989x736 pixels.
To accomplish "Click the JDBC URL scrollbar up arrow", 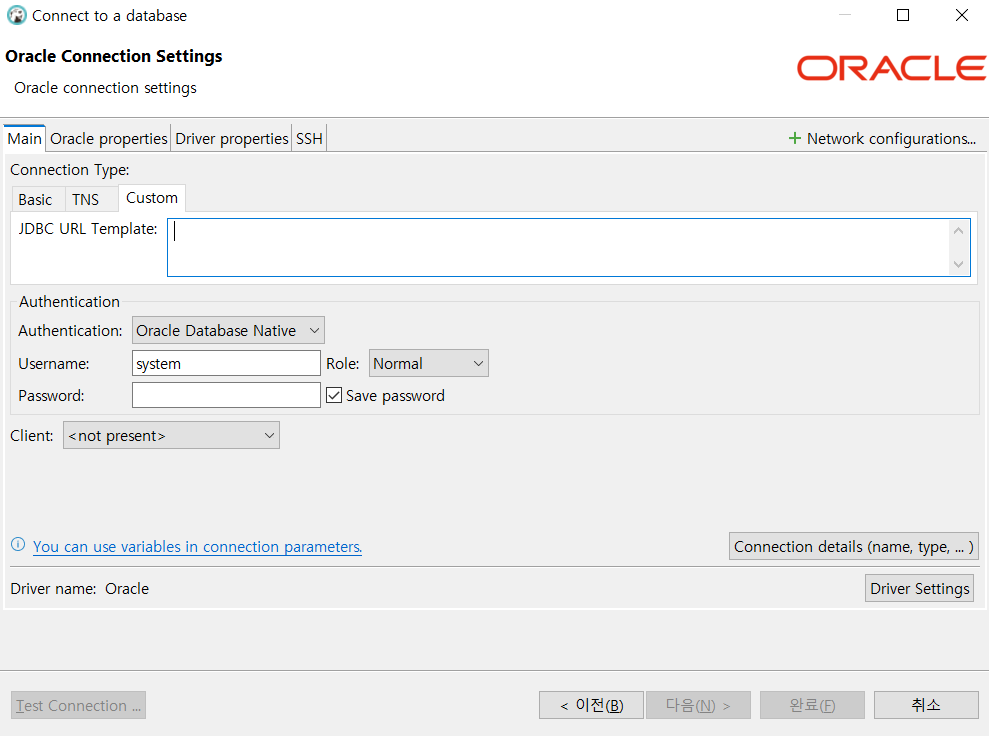I will [x=958, y=231].
